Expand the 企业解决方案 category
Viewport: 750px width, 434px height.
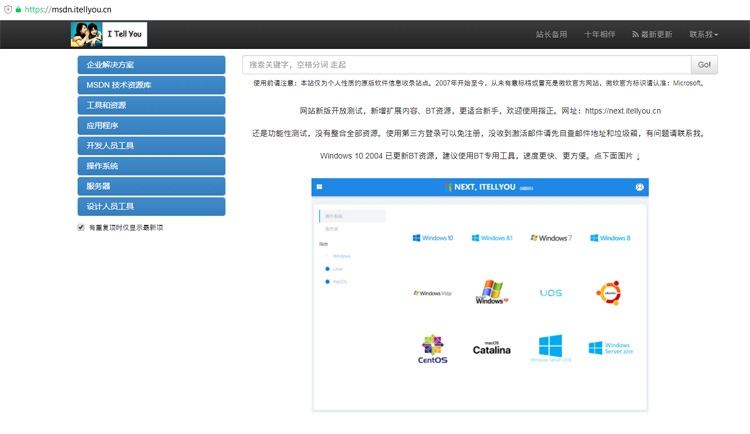(151, 65)
